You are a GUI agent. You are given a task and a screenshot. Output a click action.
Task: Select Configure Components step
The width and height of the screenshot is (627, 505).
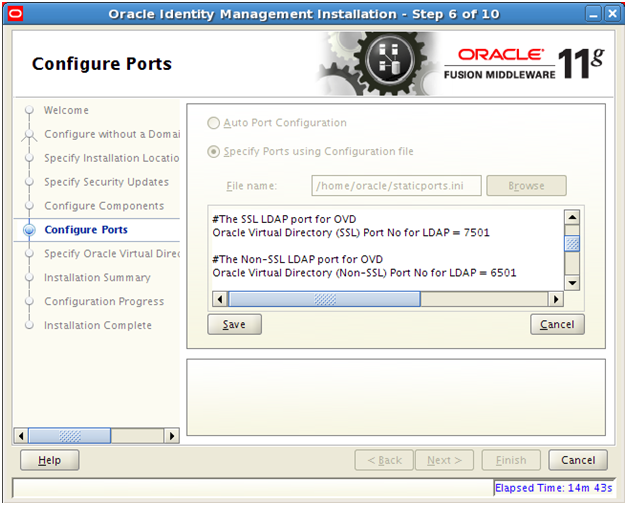[x=104, y=206]
